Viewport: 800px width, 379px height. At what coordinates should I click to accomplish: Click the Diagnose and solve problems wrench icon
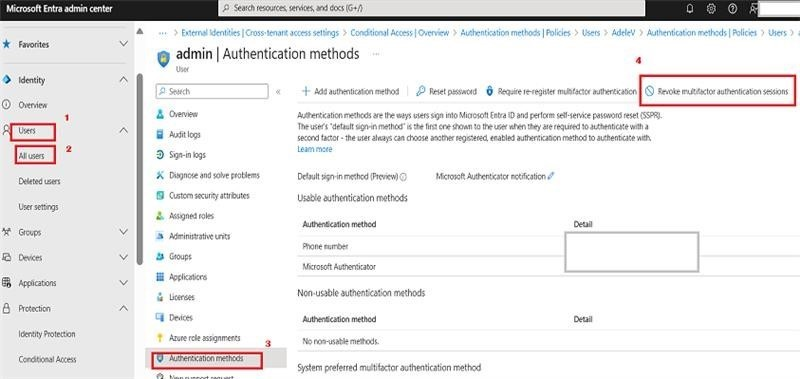pos(160,175)
